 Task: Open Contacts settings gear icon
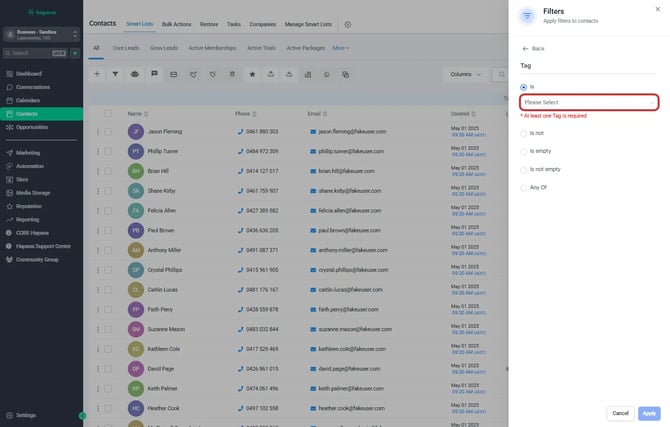point(348,23)
